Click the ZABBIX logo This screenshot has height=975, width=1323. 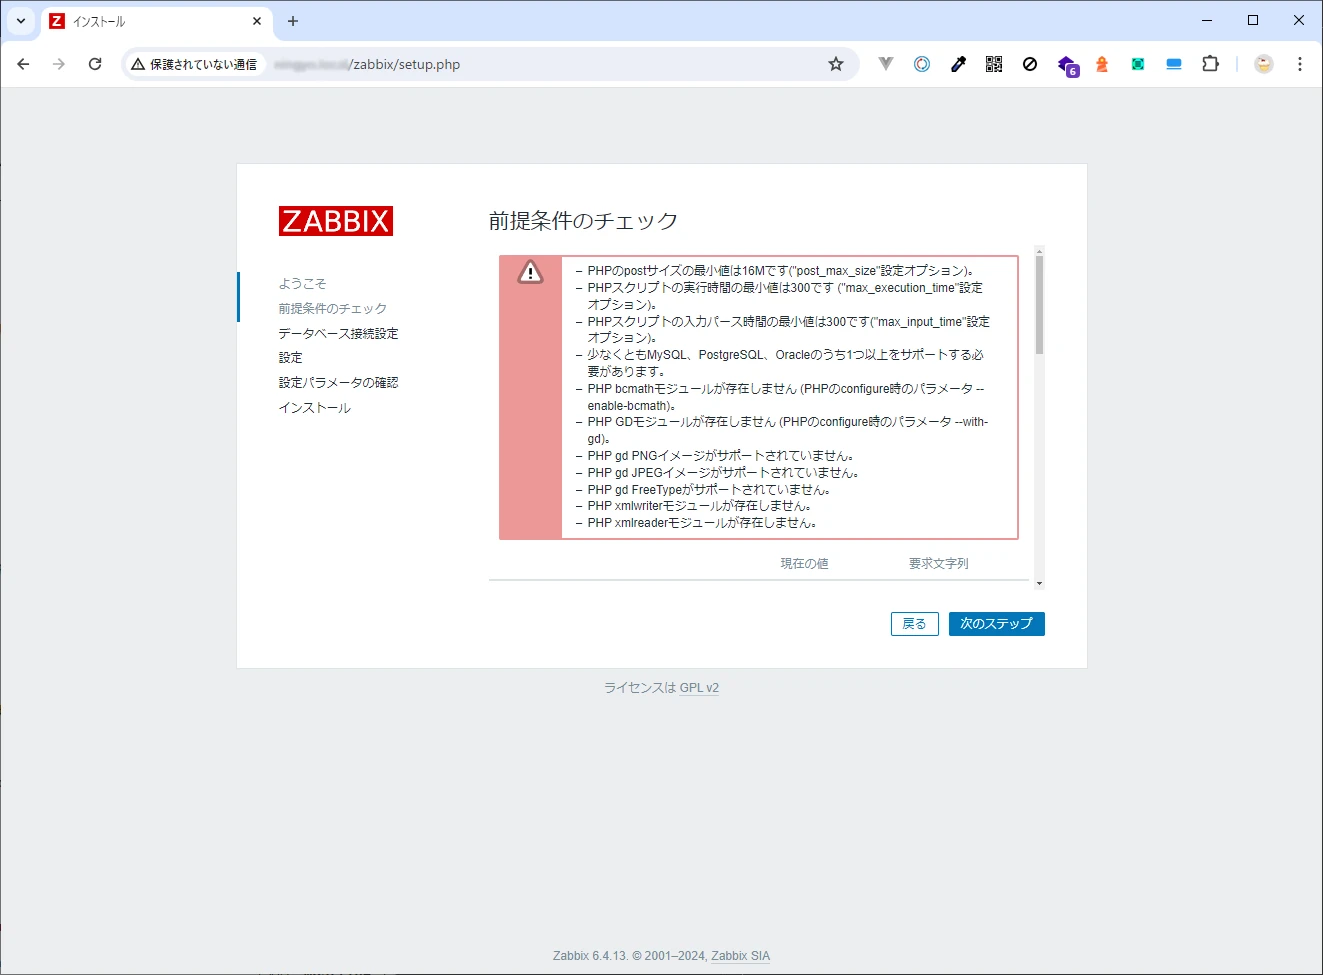(x=336, y=221)
